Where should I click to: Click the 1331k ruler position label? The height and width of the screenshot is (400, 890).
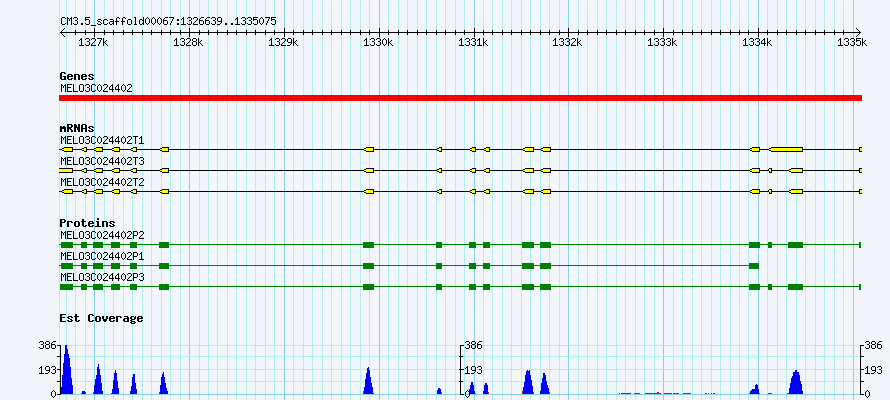(x=474, y=42)
